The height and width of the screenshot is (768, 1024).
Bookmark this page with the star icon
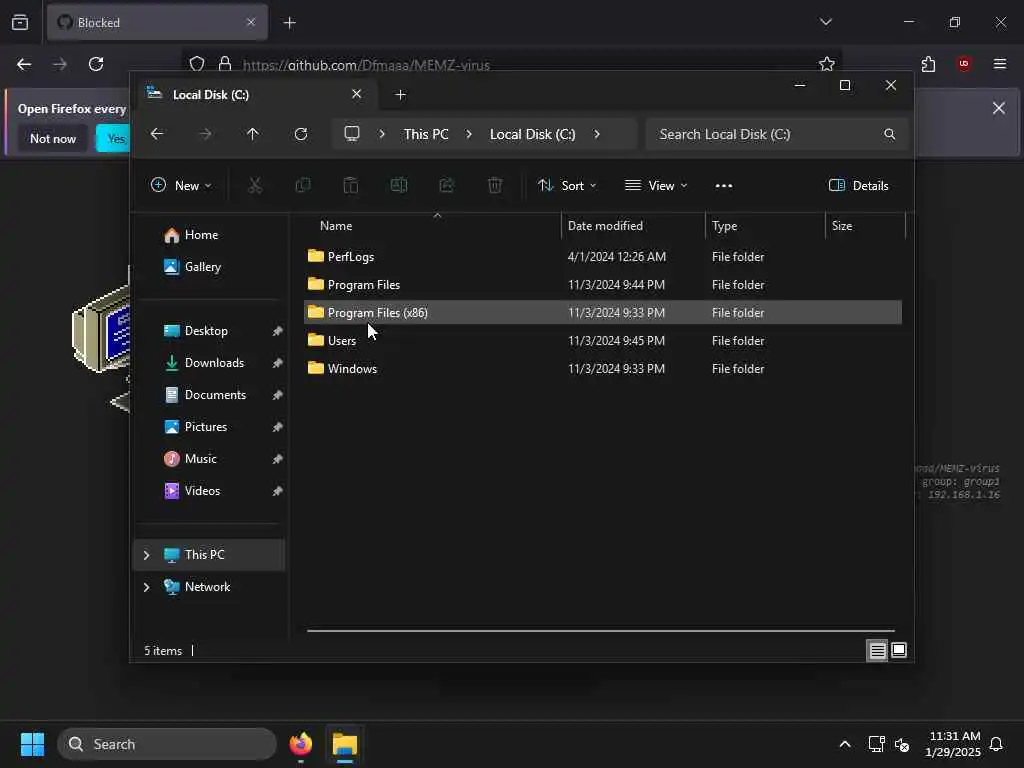pos(827,64)
